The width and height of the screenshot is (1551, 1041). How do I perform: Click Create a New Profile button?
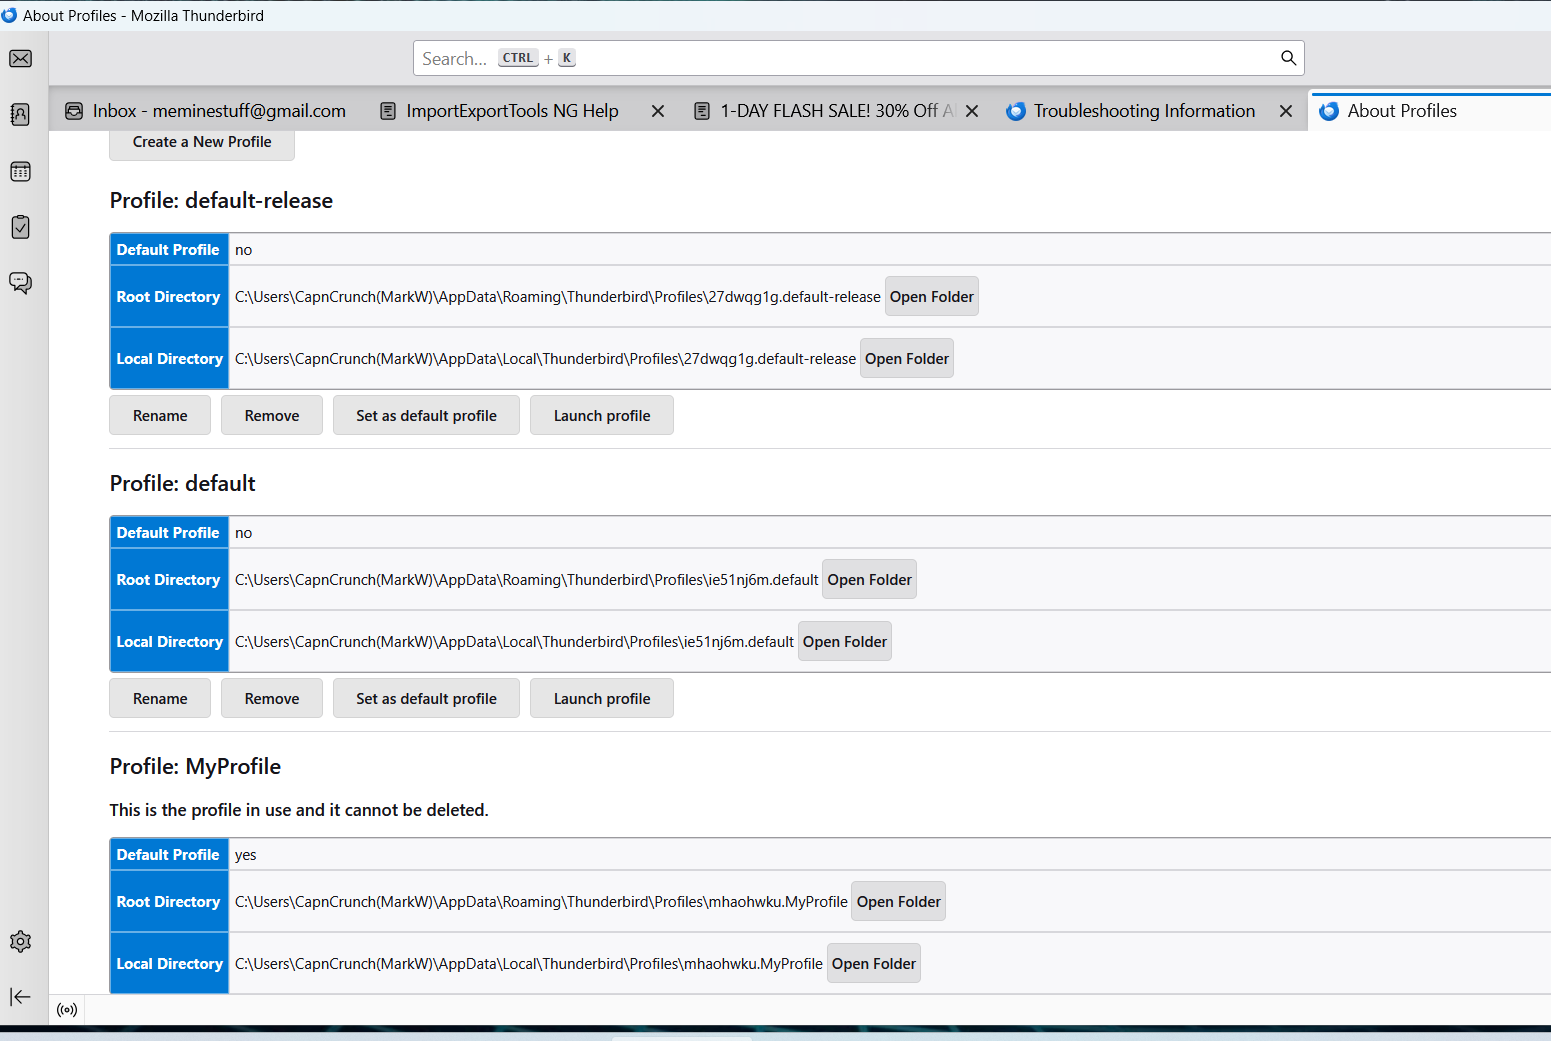coord(202,142)
